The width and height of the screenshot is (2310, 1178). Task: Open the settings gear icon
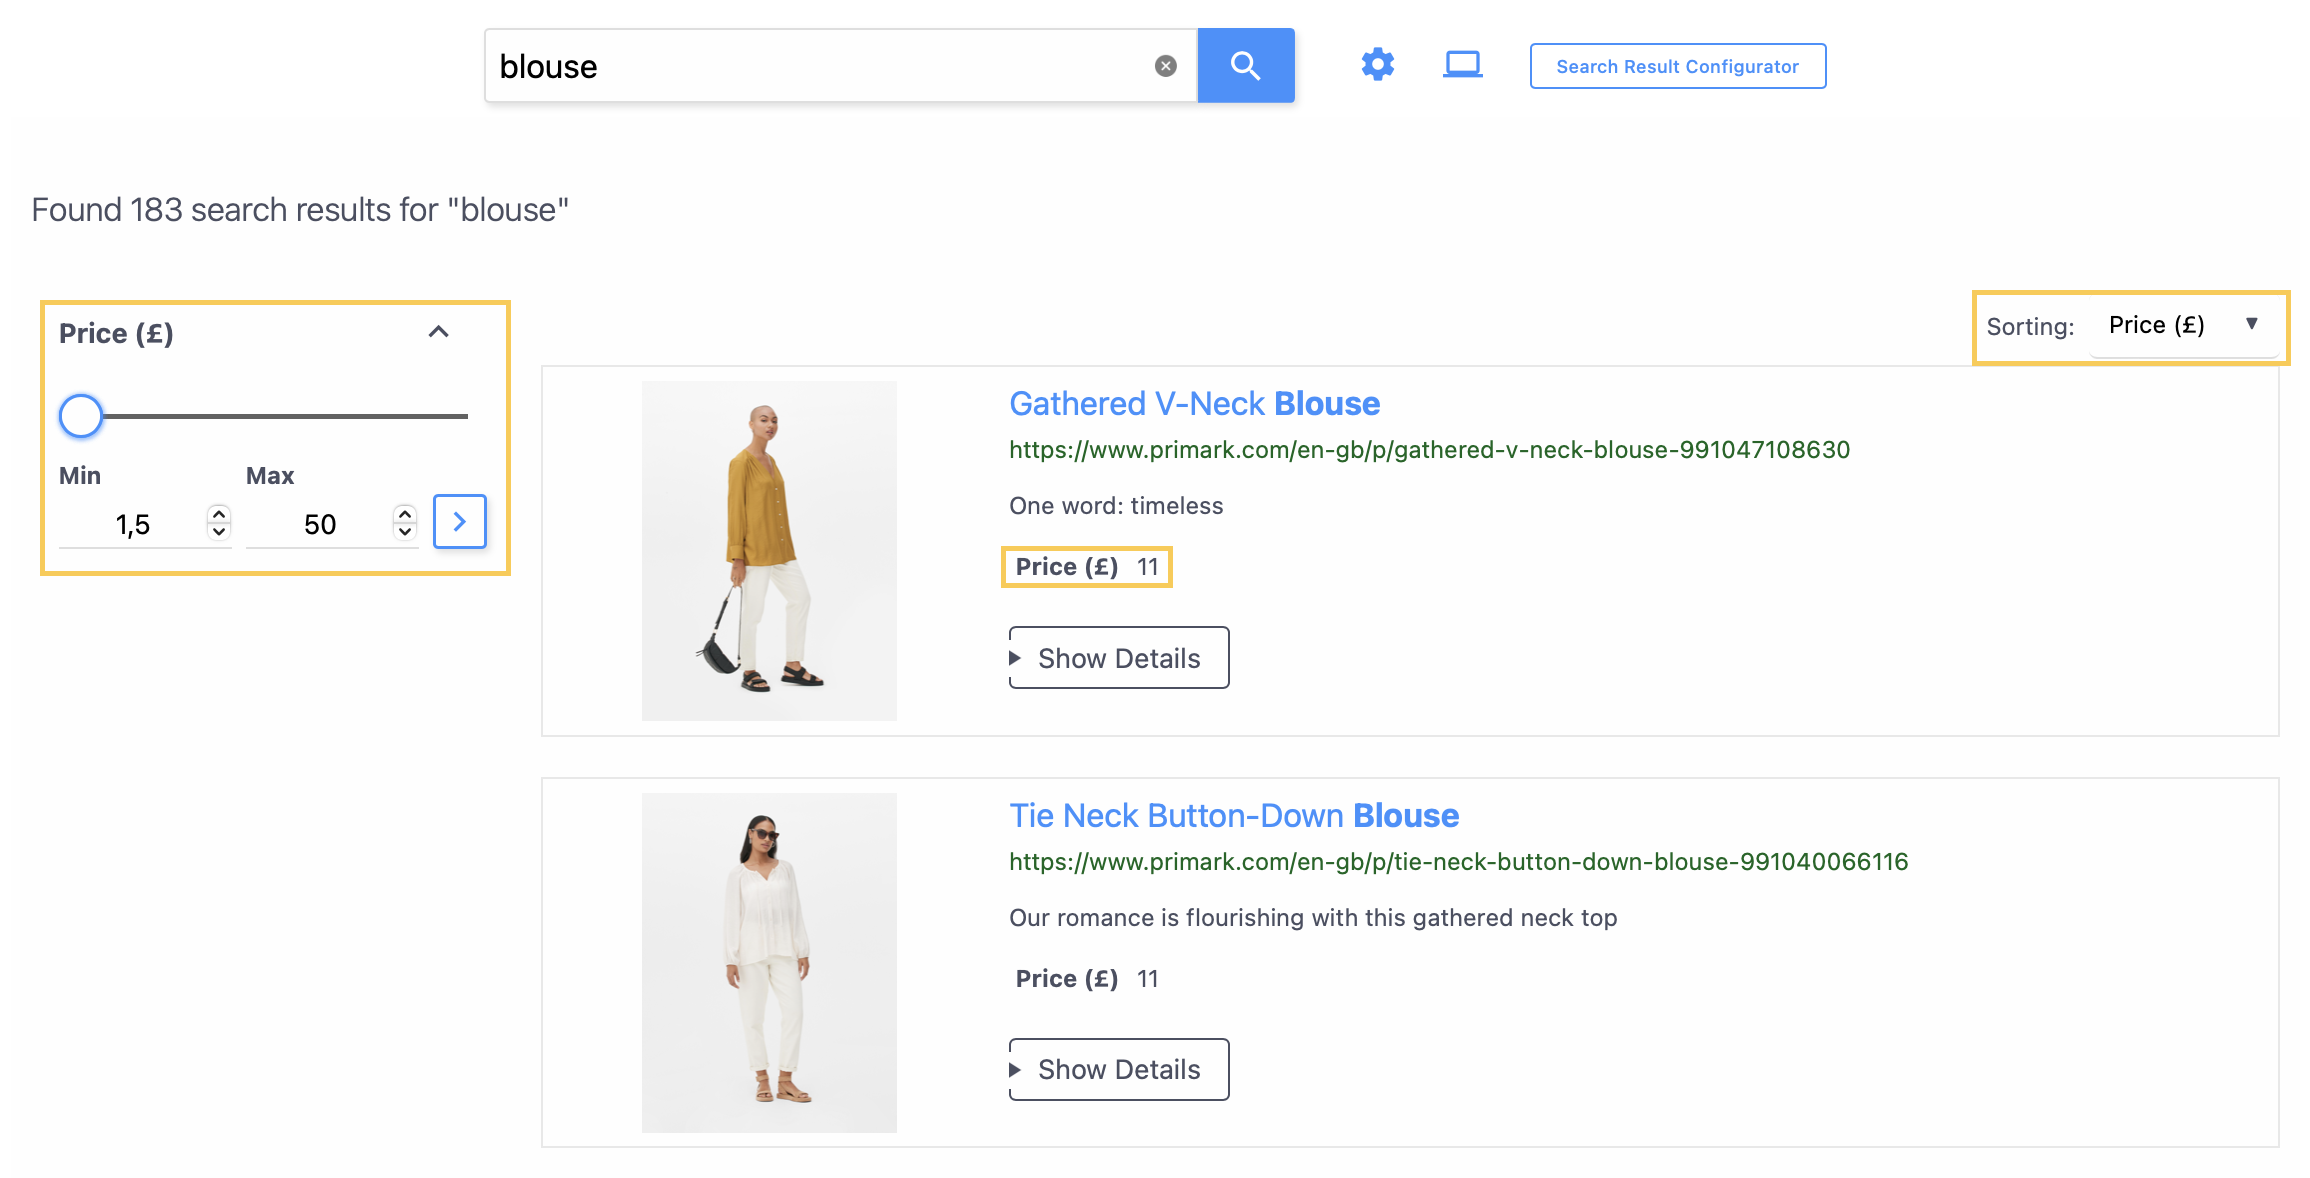tap(1376, 65)
